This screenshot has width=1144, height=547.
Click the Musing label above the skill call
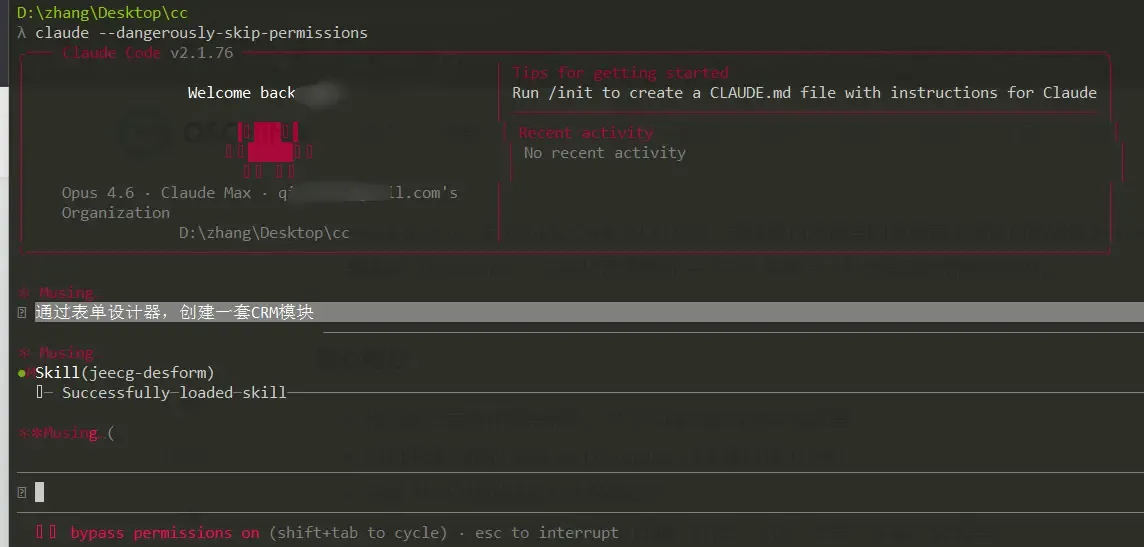coord(66,353)
